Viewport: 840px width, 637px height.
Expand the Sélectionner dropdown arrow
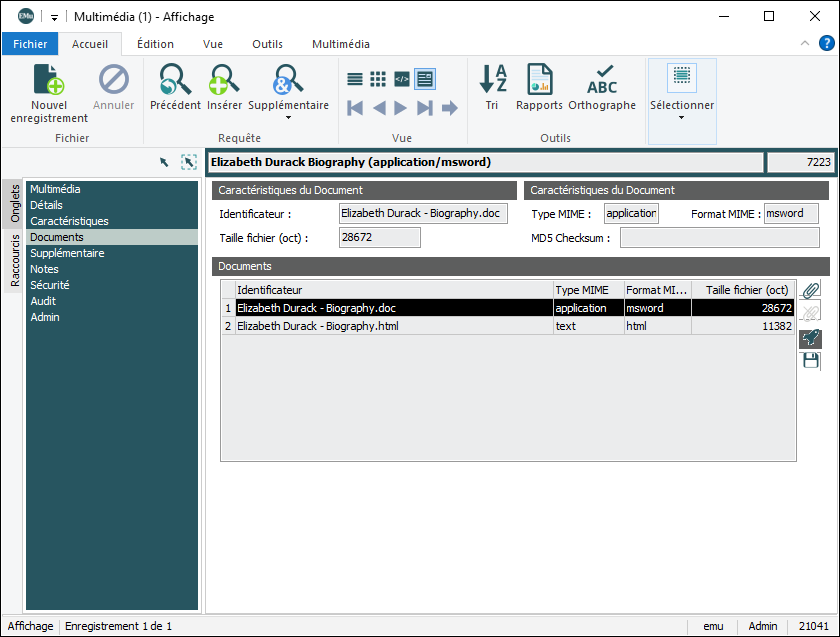tap(681, 118)
